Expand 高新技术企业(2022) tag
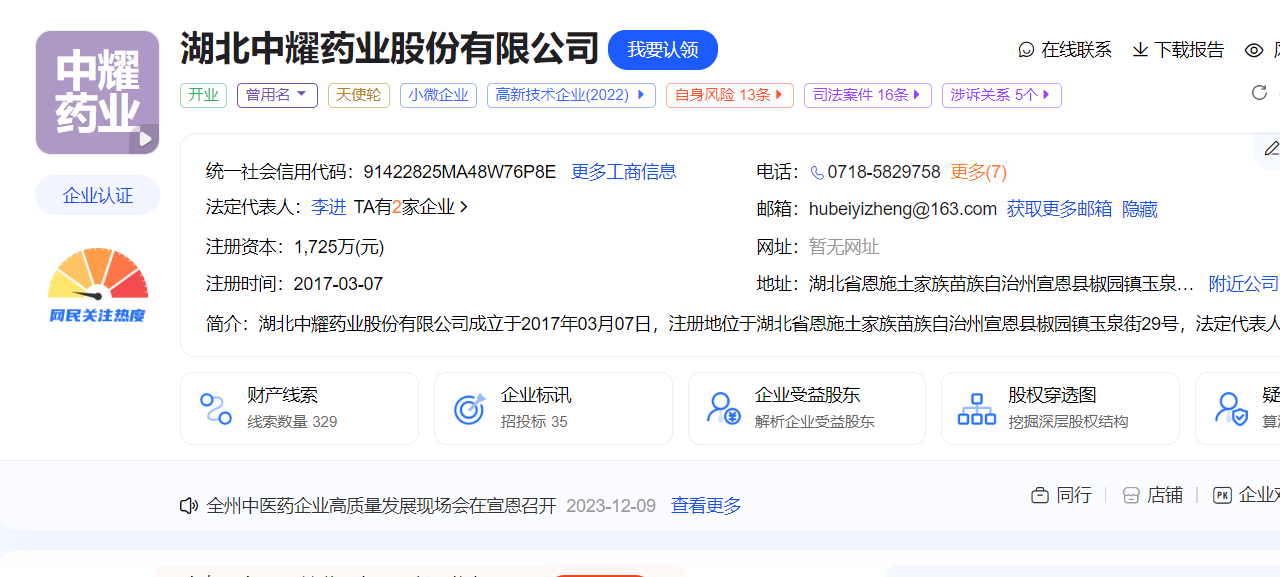 coord(571,95)
